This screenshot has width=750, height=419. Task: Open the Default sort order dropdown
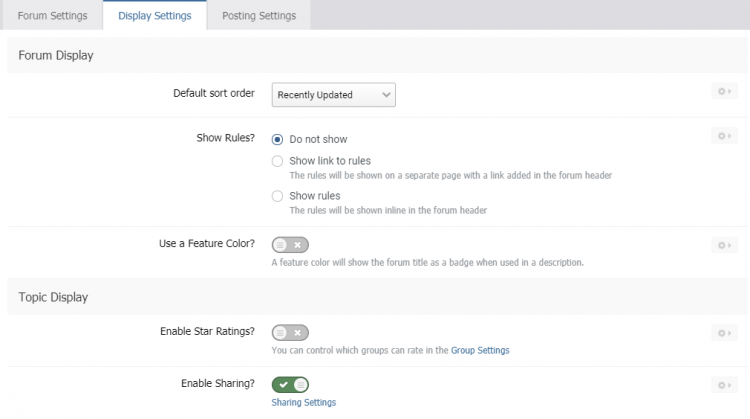pos(334,95)
